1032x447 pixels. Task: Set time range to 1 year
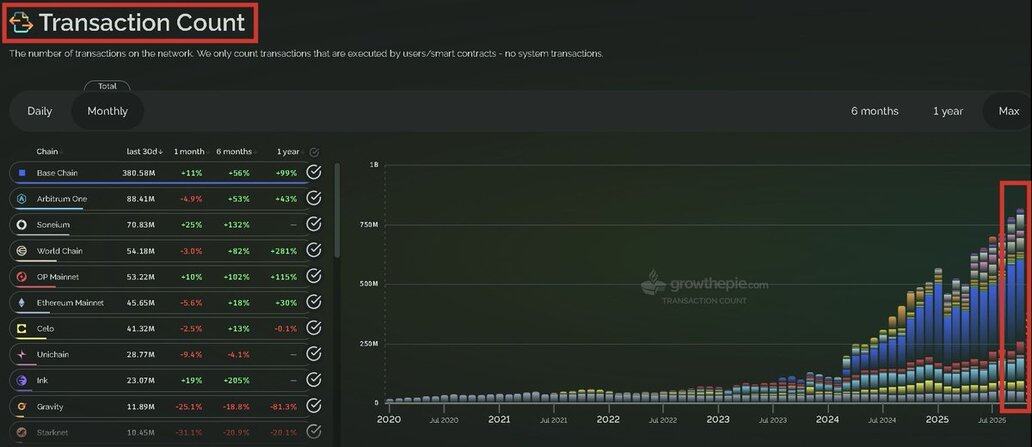point(947,111)
